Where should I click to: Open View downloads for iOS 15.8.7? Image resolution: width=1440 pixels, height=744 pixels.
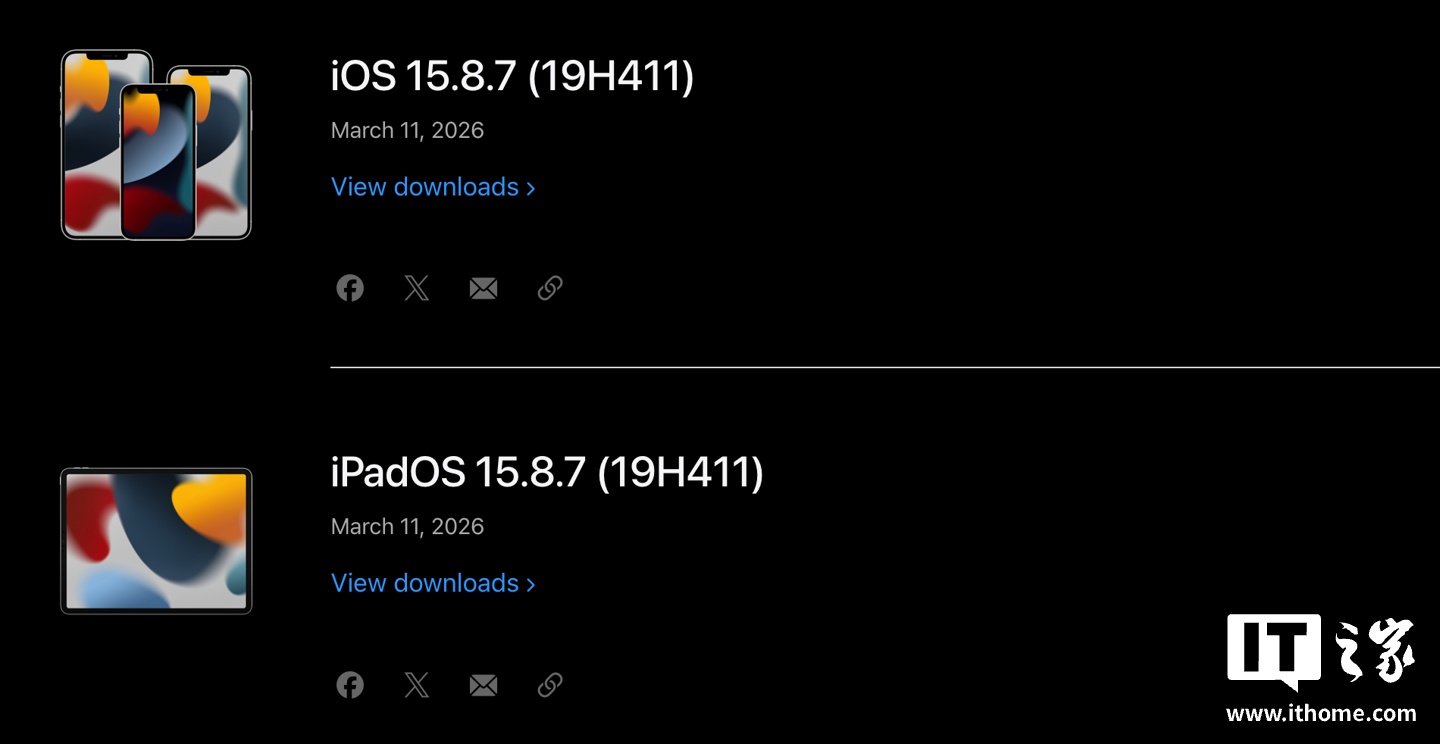tap(425, 187)
